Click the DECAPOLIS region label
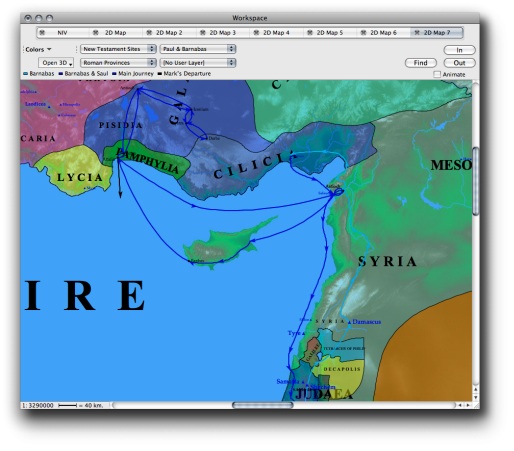514x451 pixels. pos(342,369)
